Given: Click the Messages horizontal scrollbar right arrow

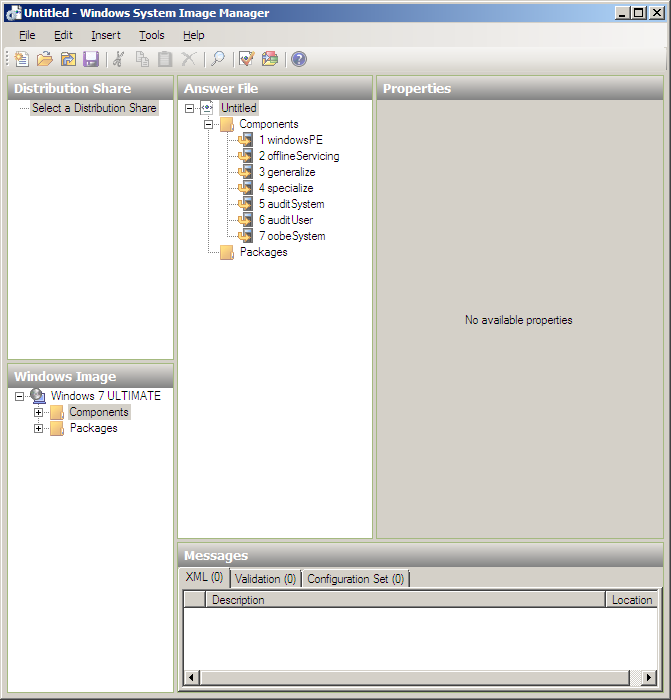Looking at the screenshot, I should pos(649,678).
